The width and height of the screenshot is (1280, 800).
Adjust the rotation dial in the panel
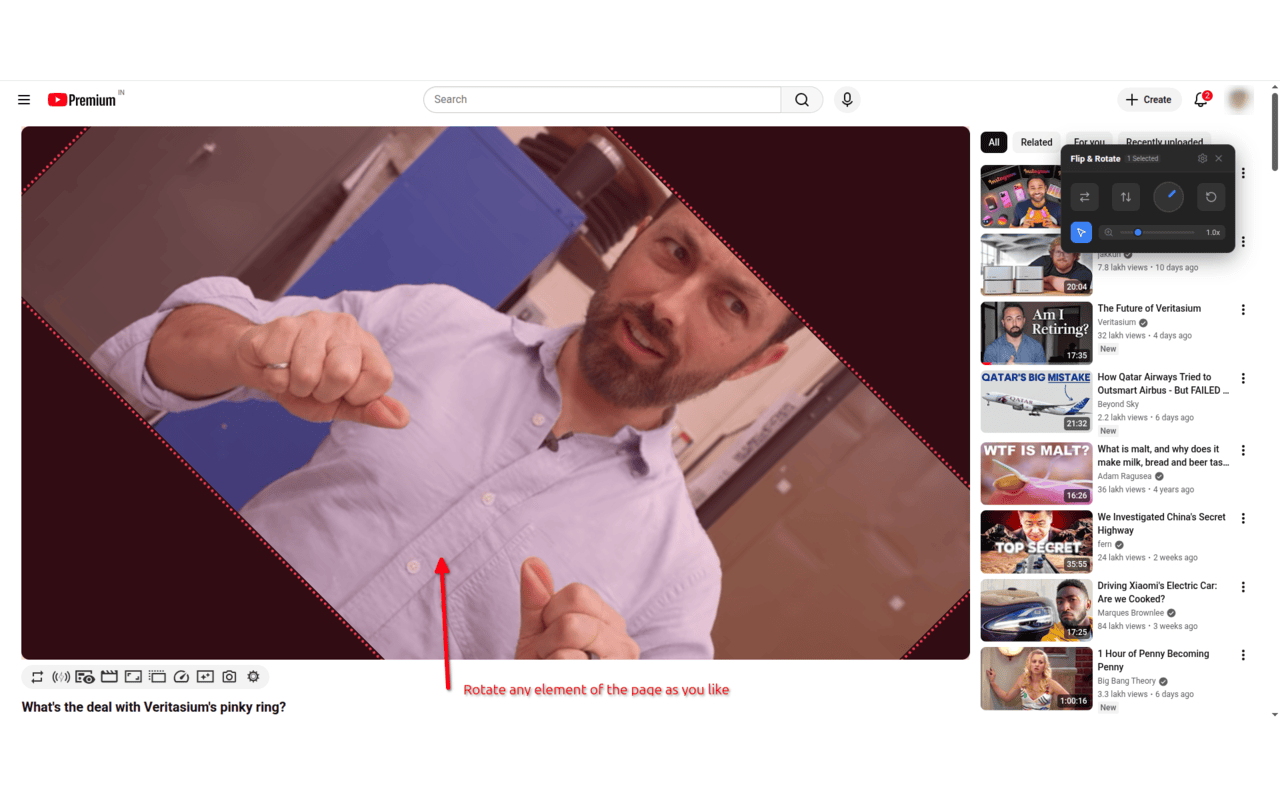click(1168, 197)
